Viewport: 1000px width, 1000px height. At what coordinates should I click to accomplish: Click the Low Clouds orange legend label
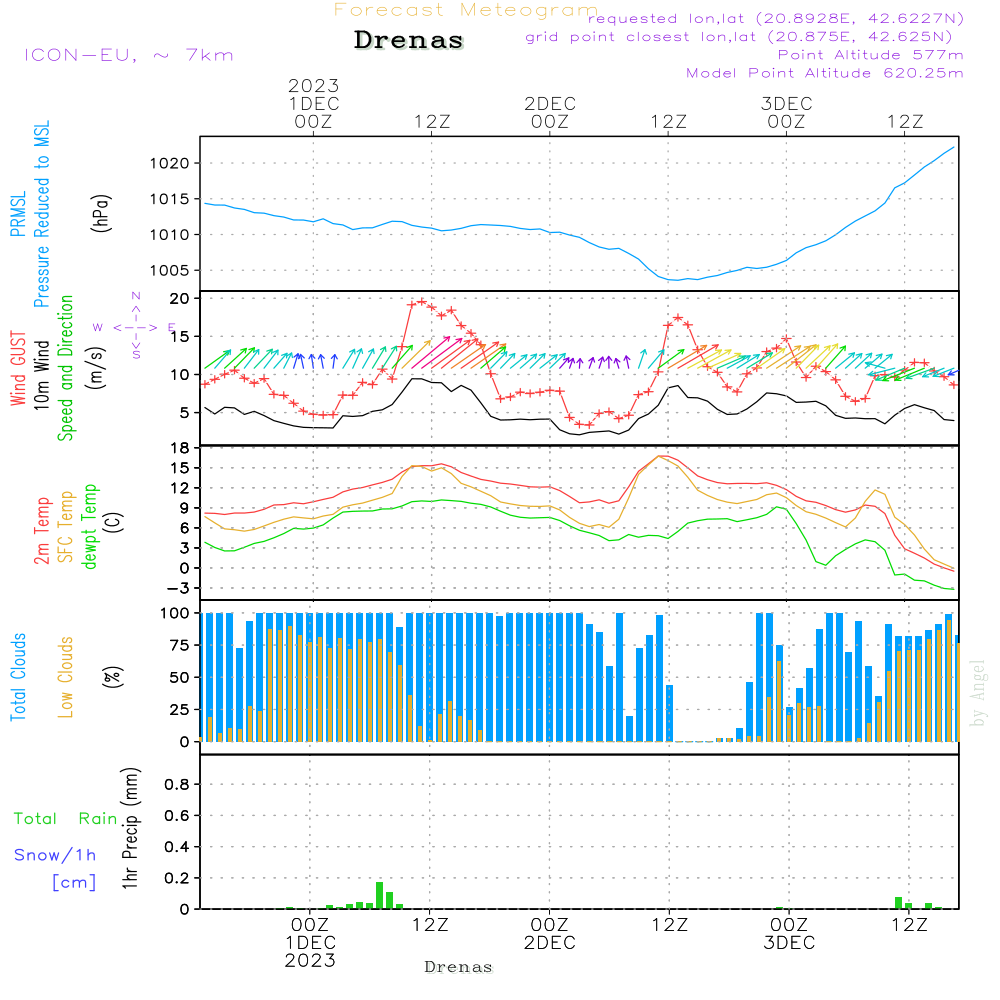coord(66,677)
